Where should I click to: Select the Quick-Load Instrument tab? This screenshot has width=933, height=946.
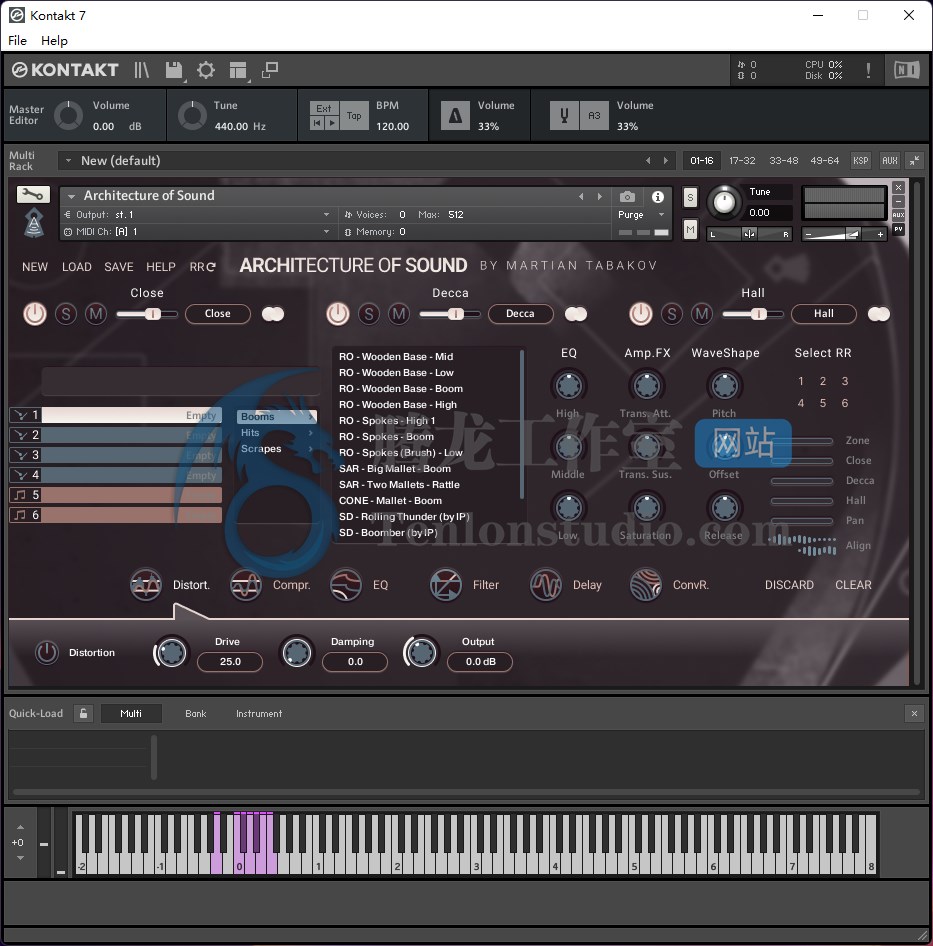click(259, 713)
